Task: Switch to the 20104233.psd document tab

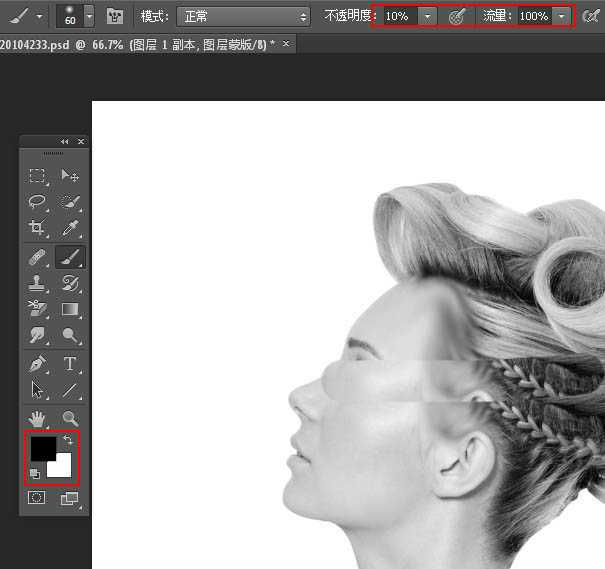Action: tap(140, 45)
